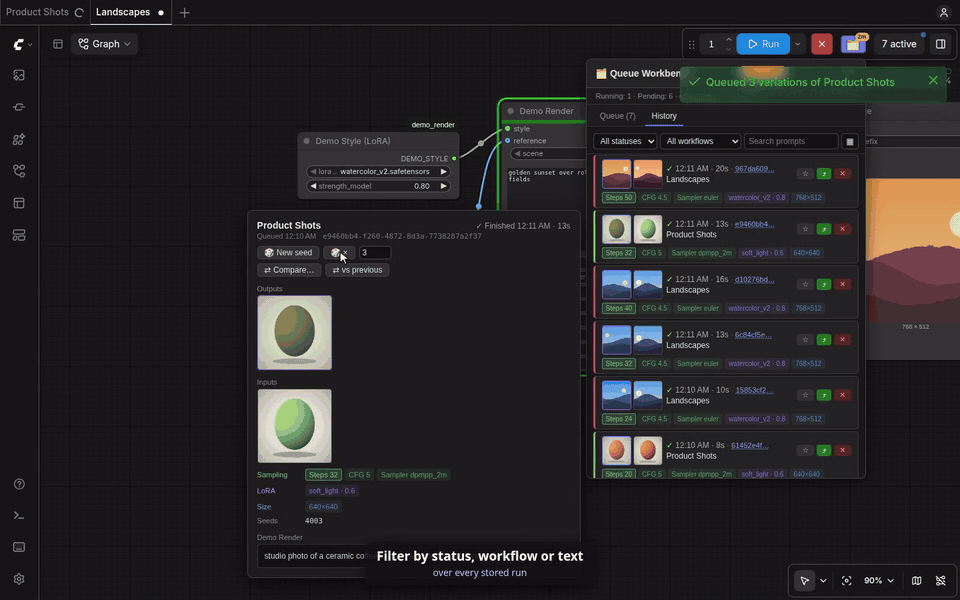Switch to the Queue (7) tab
960x600 pixels.
[617, 116]
